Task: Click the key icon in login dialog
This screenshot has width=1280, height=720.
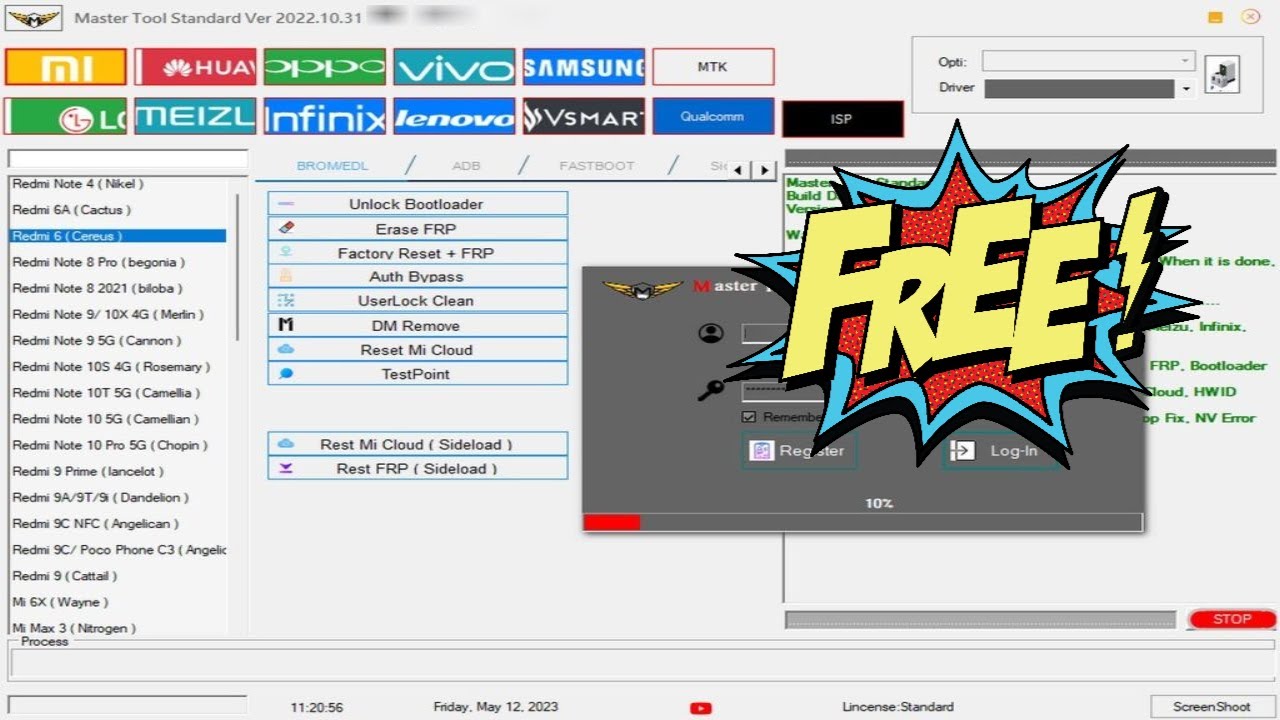Action: pyautogui.click(x=710, y=390)
